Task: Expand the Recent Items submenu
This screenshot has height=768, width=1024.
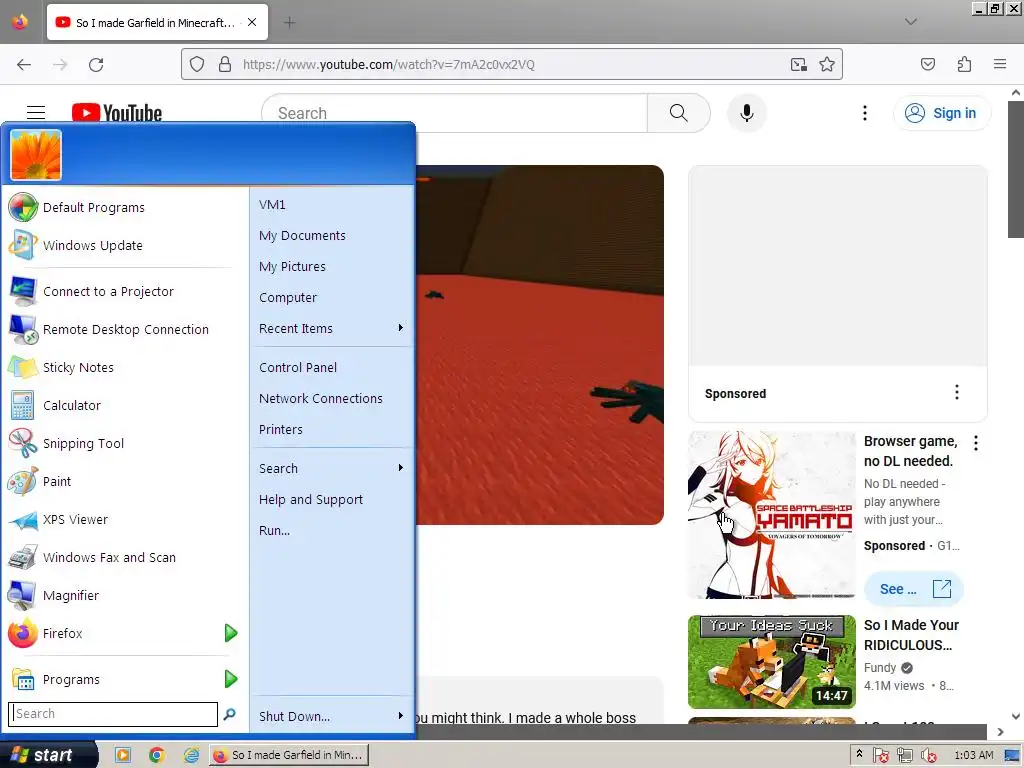Action: click(x=332, y=328)
